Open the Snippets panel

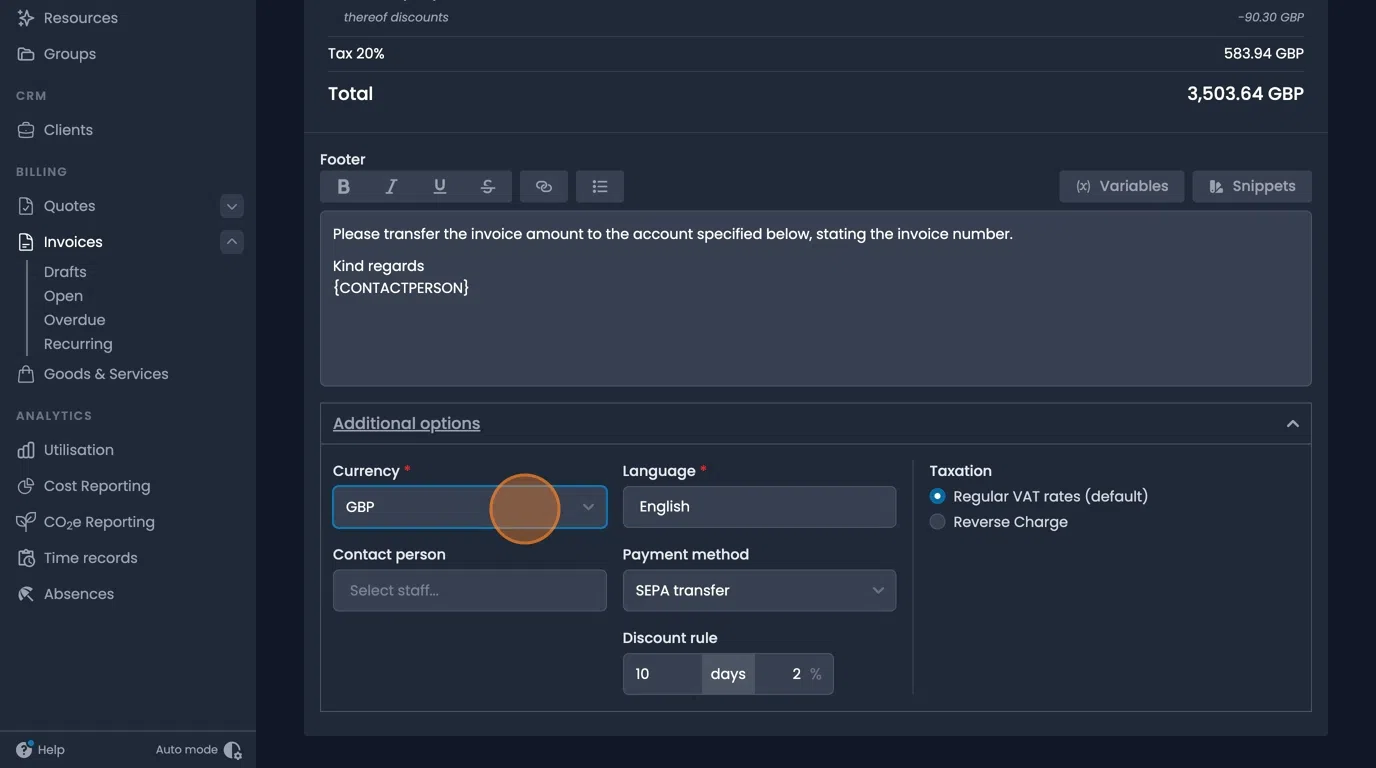tap(1251, 186)
